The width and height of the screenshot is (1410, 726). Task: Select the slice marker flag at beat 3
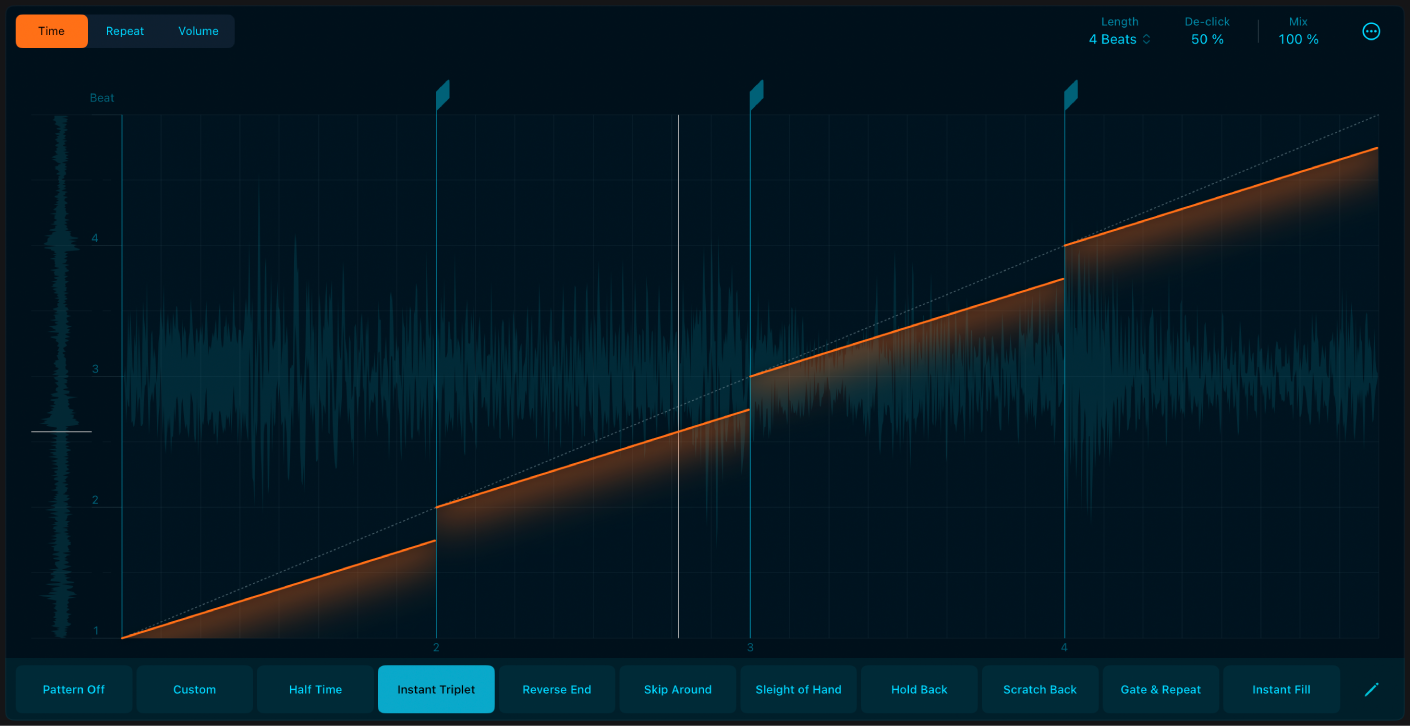(x=756, y=95)
